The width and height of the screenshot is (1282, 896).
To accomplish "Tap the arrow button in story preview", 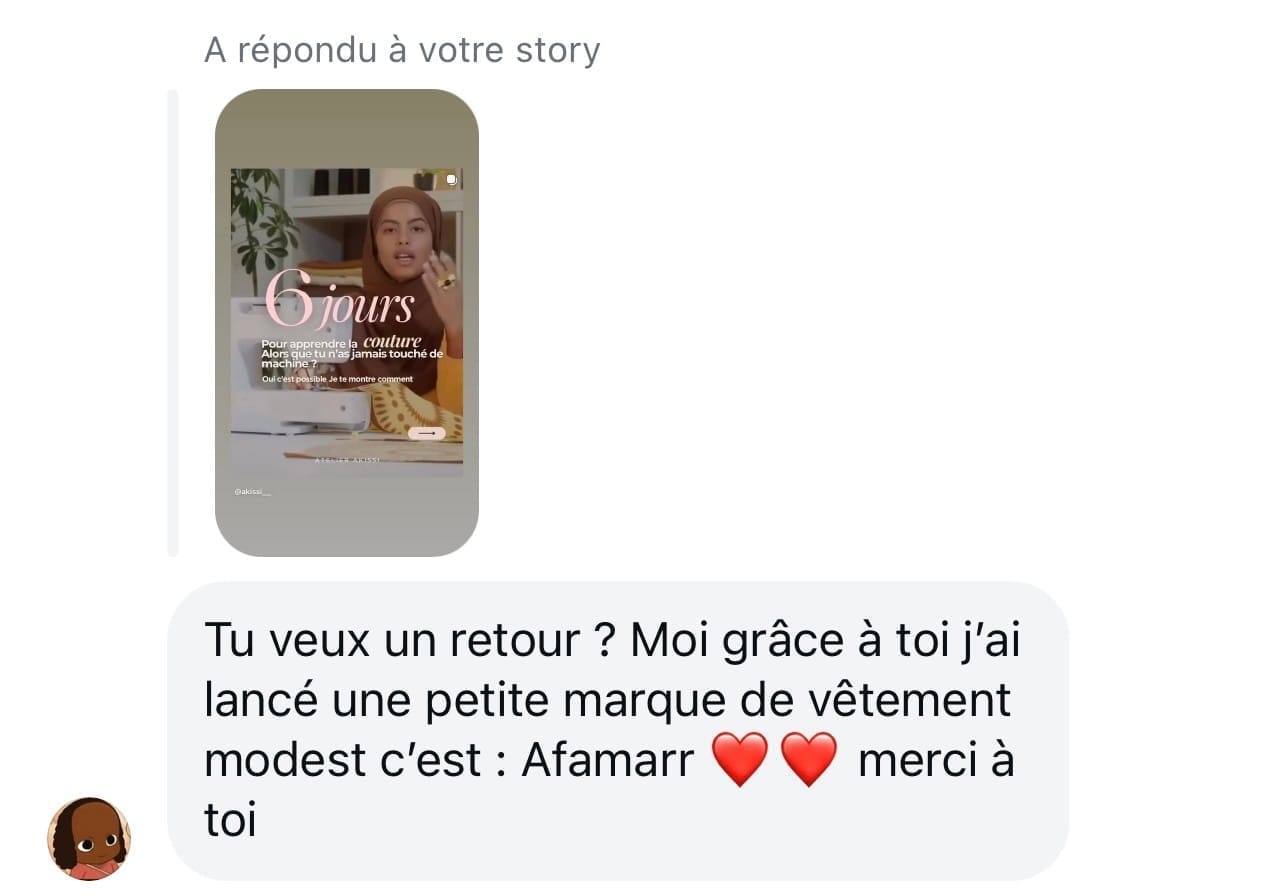I will click(x=427, y=433).
